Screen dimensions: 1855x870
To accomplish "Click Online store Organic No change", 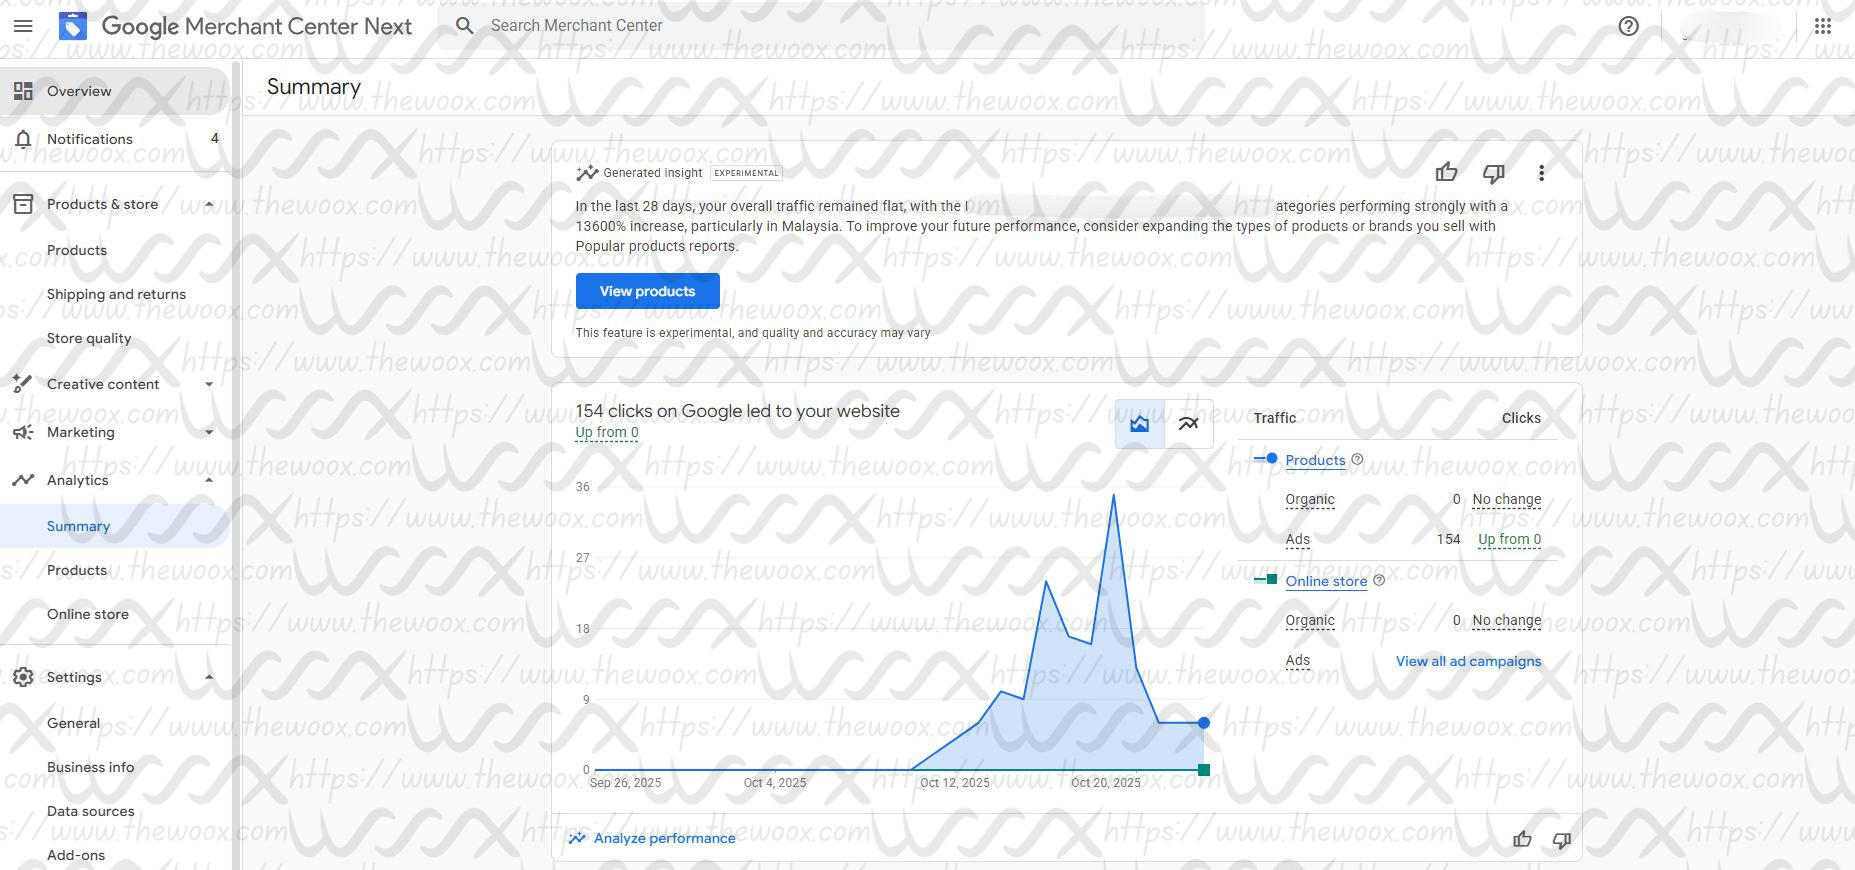I will coord(1506,620).
